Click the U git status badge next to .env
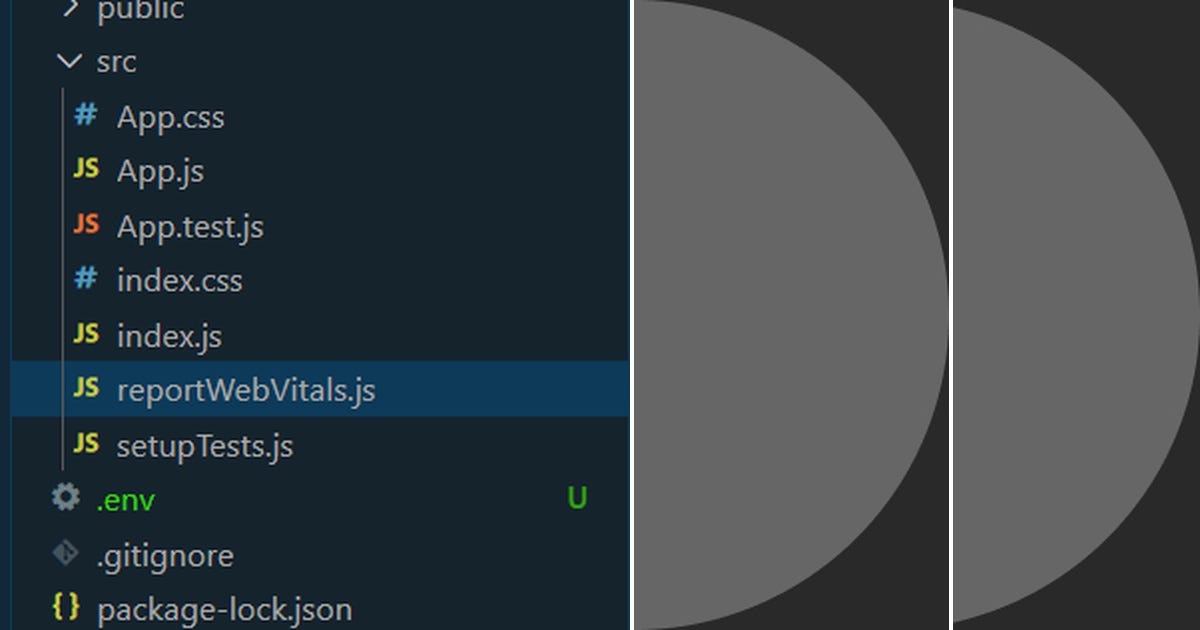1200x630 pixels. click(577, 499)
